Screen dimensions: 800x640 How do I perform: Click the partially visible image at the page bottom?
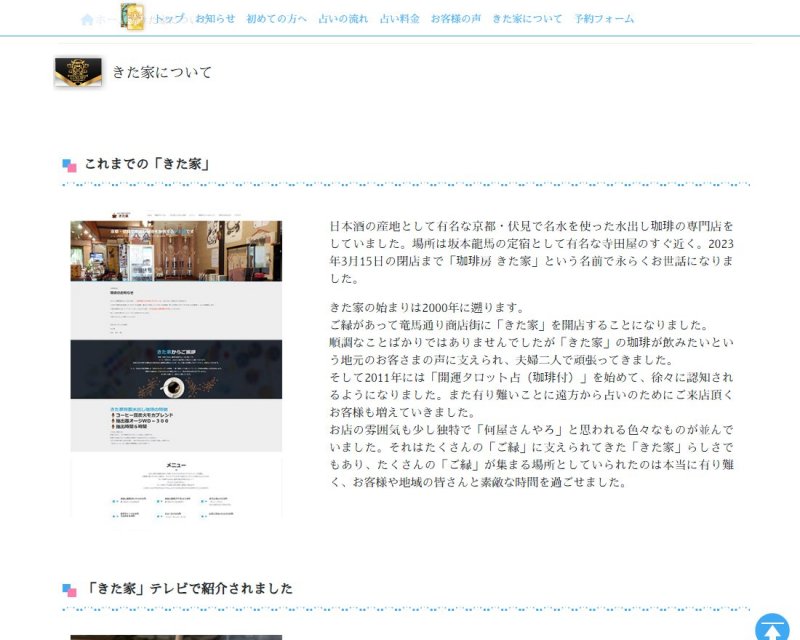coord(176,636)
